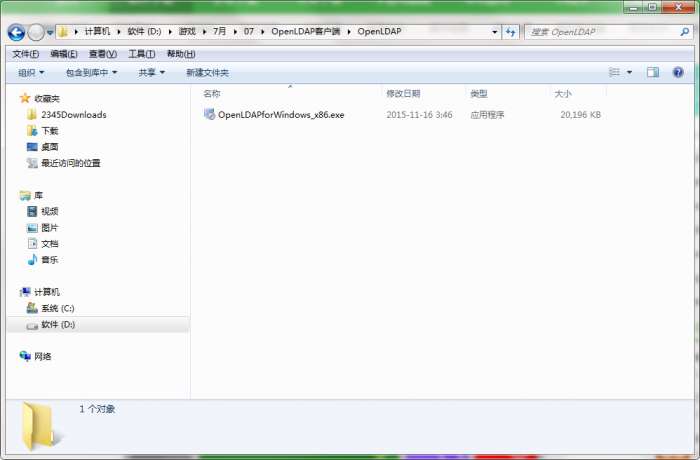
Task: Sort by 类型 column header
Action: click(479, 94)
